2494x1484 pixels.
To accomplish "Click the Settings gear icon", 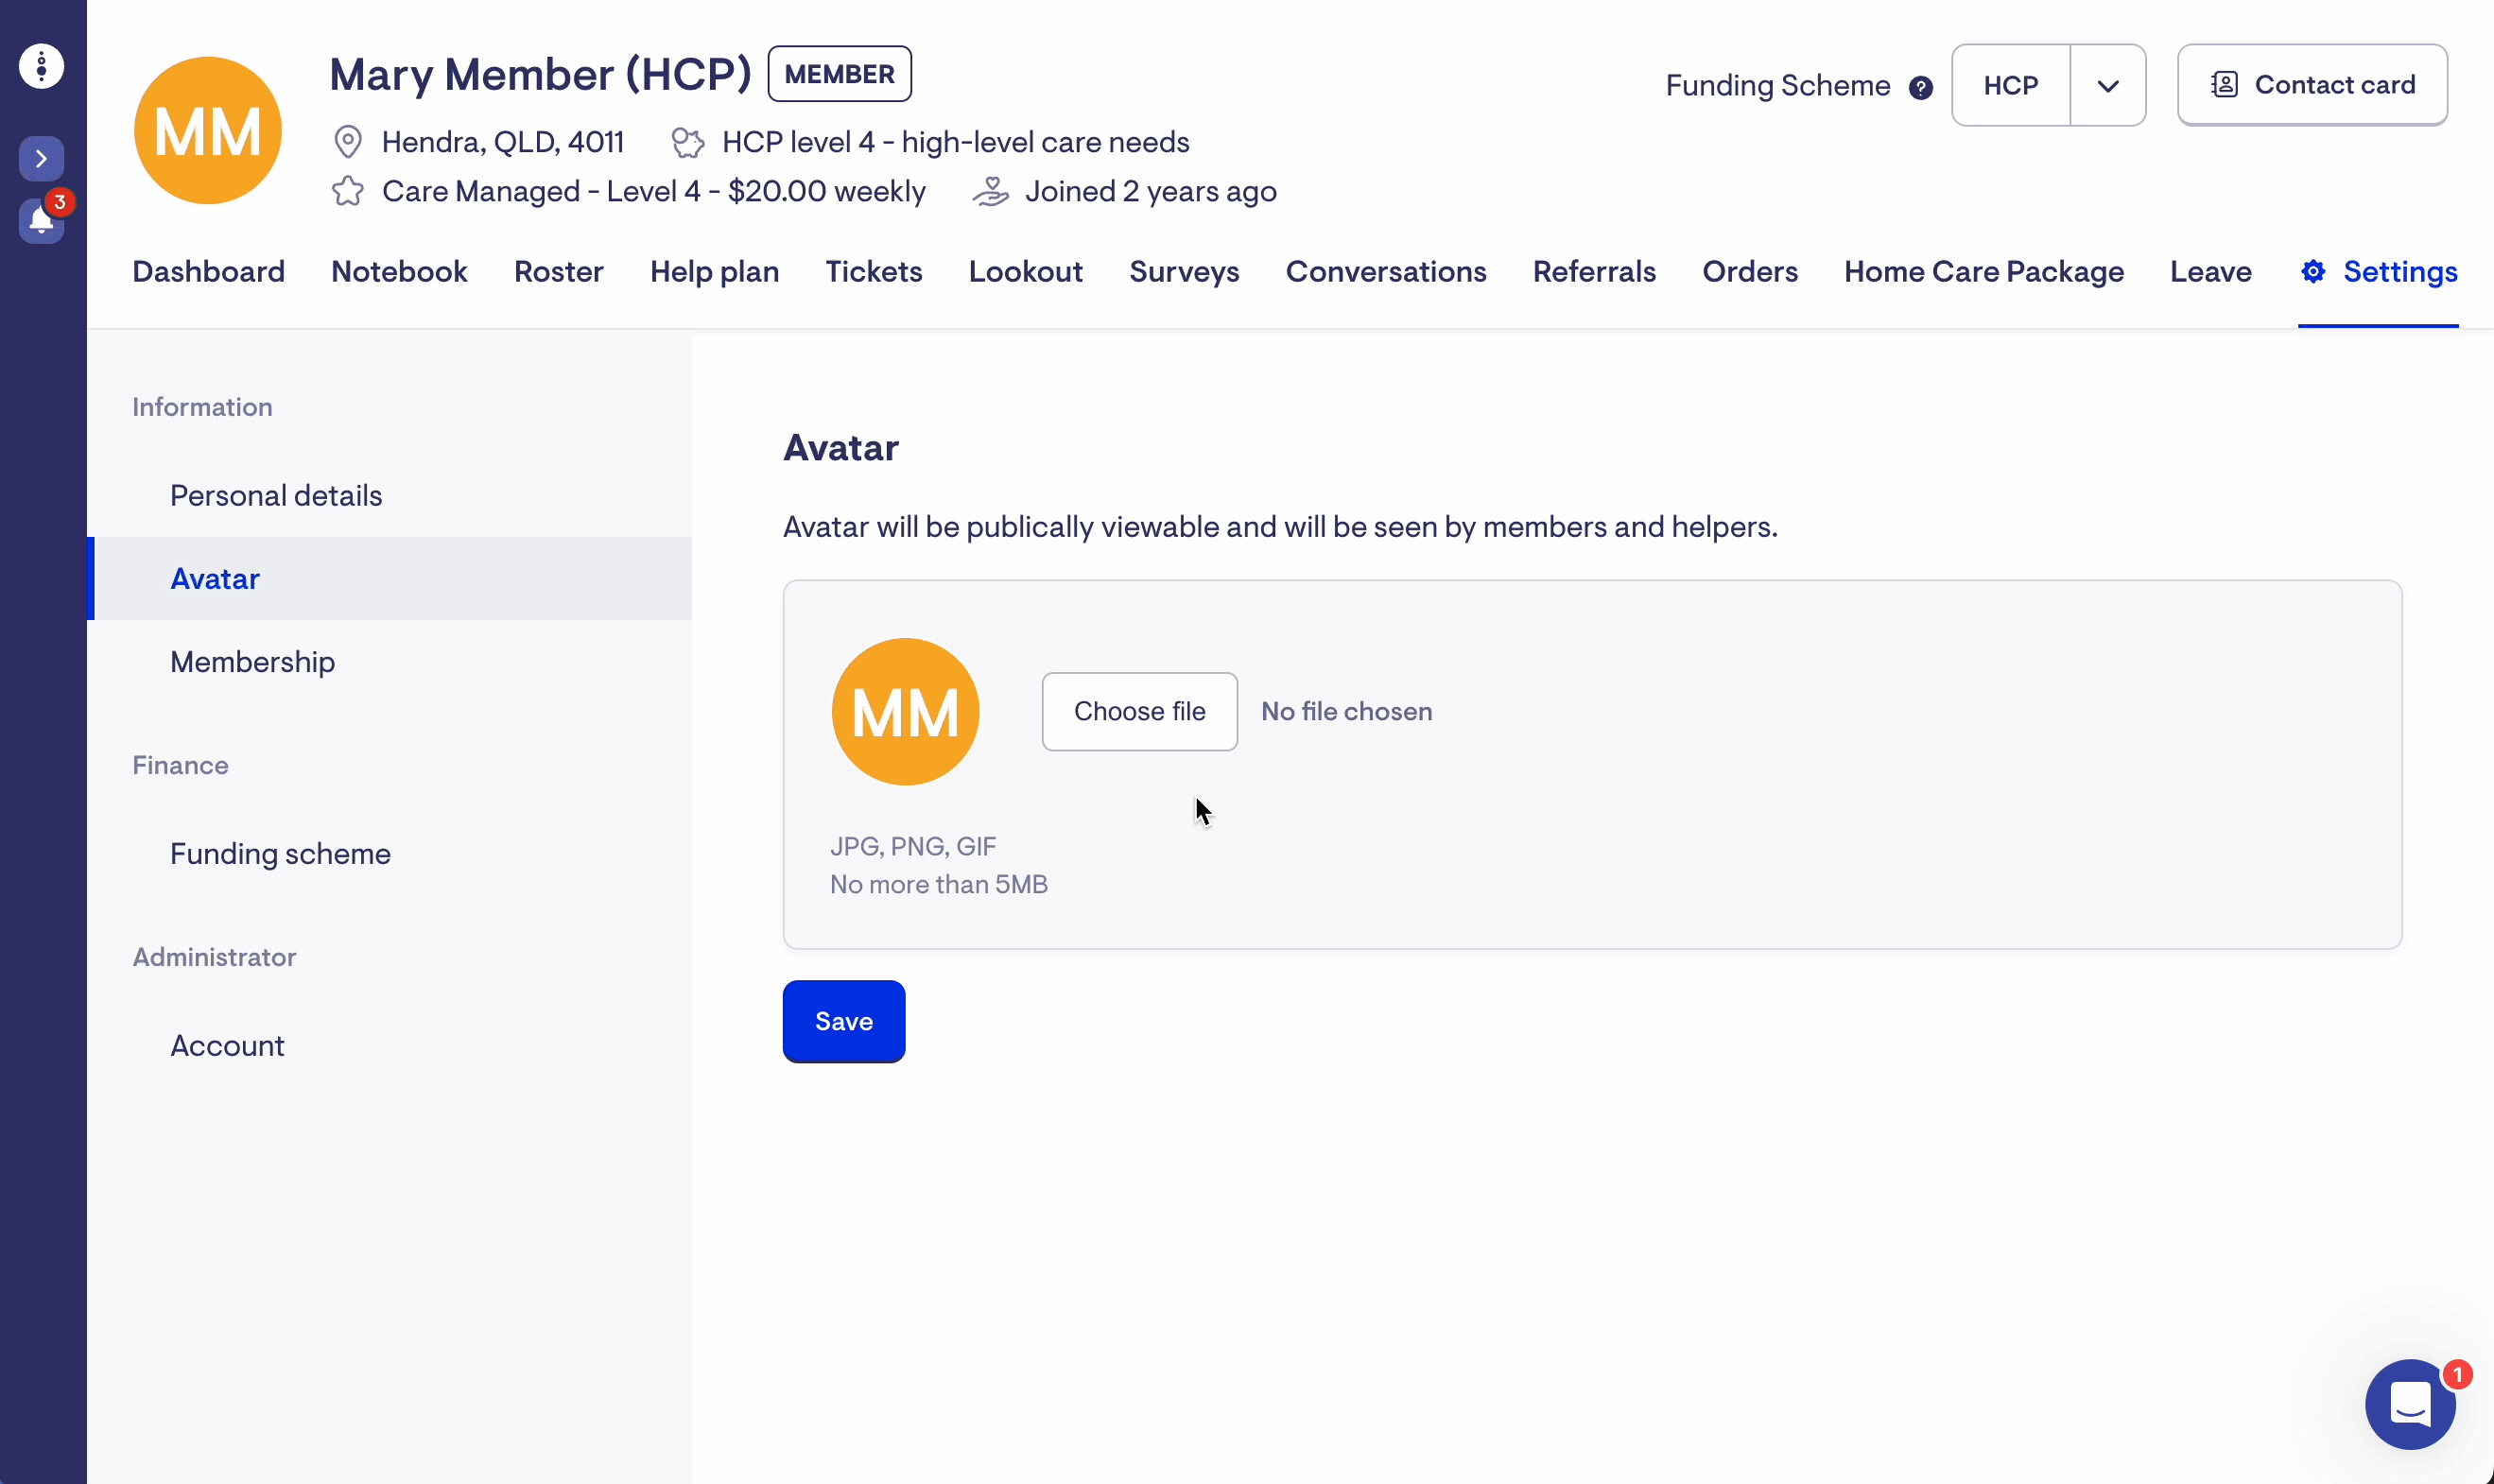I will tap(2312, 272).
